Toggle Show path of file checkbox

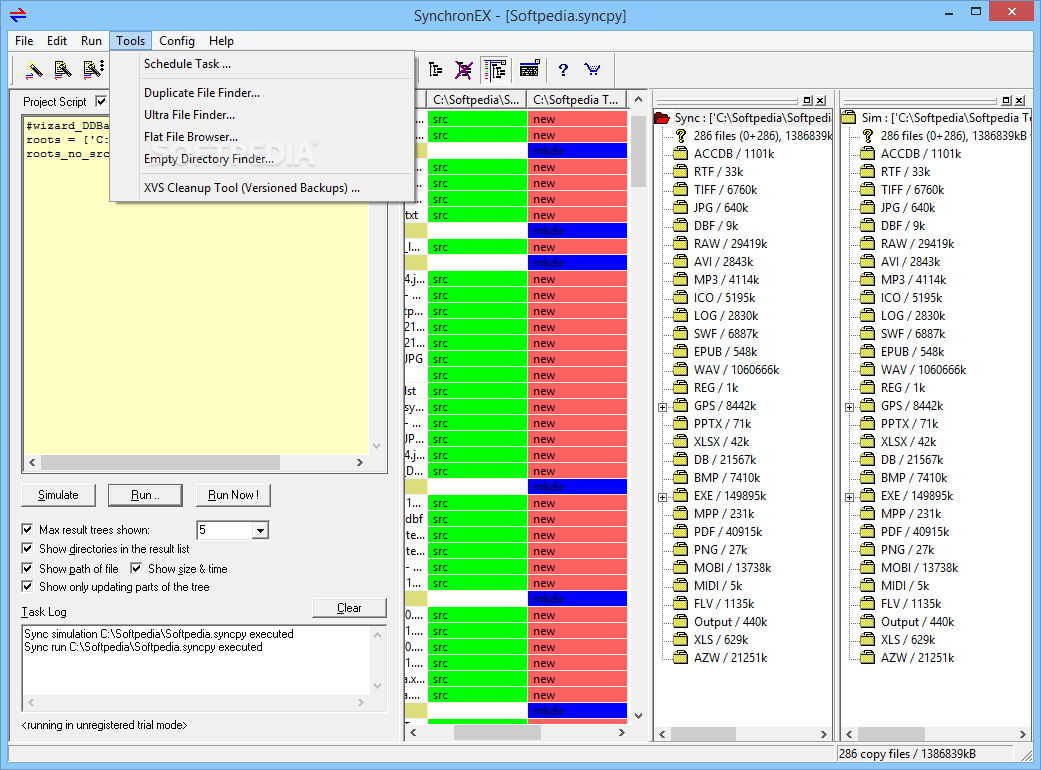(x=27, y=568)
